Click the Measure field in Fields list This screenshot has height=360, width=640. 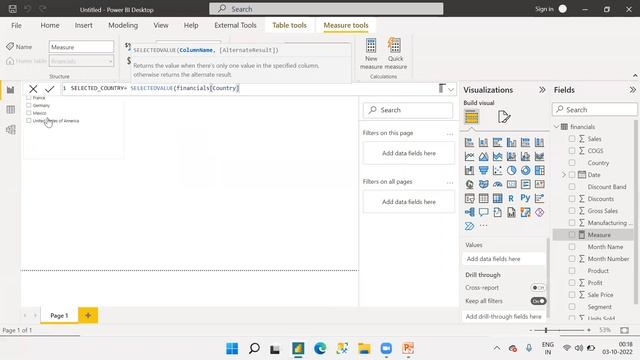click(599, 235)
